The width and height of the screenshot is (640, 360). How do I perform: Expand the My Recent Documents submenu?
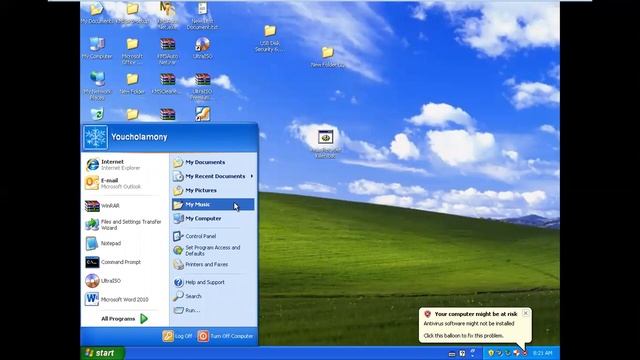point(213,176)
